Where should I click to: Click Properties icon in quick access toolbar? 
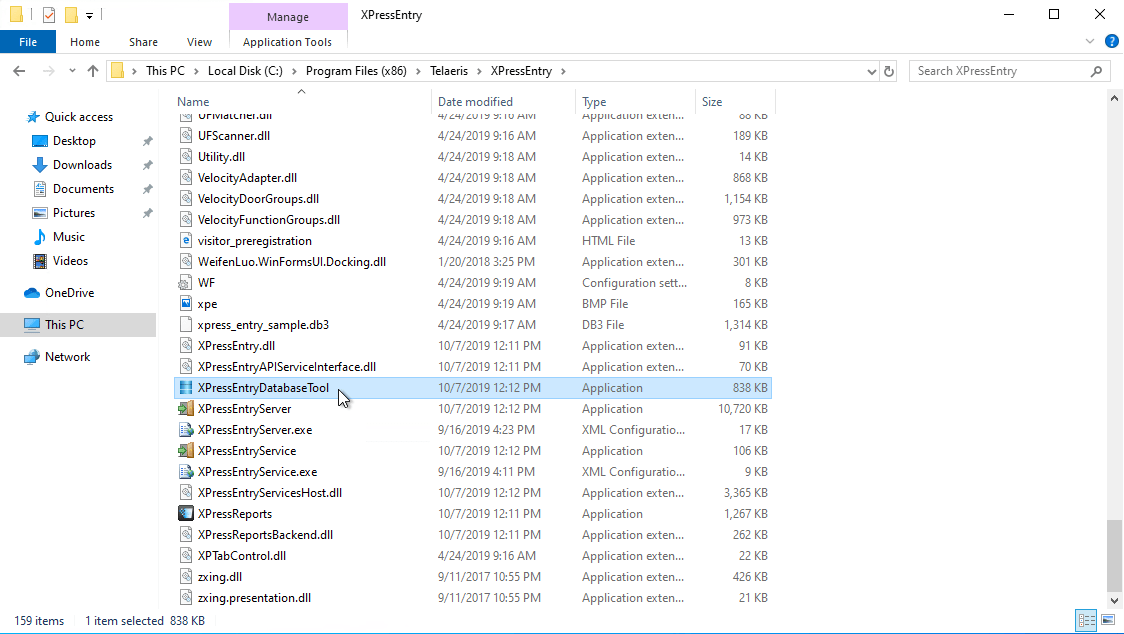(x=49, y=14)
